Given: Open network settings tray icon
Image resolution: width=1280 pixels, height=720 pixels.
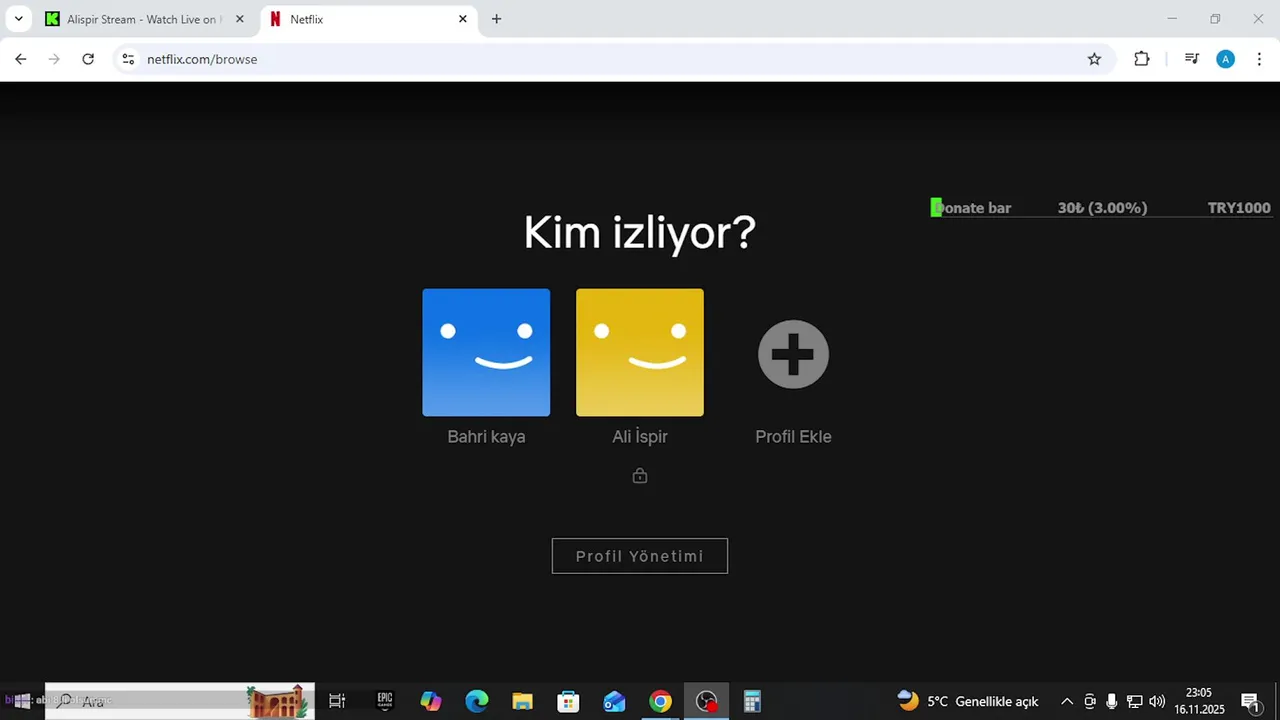Looking at the screenshot, I should coord(1134,701).
